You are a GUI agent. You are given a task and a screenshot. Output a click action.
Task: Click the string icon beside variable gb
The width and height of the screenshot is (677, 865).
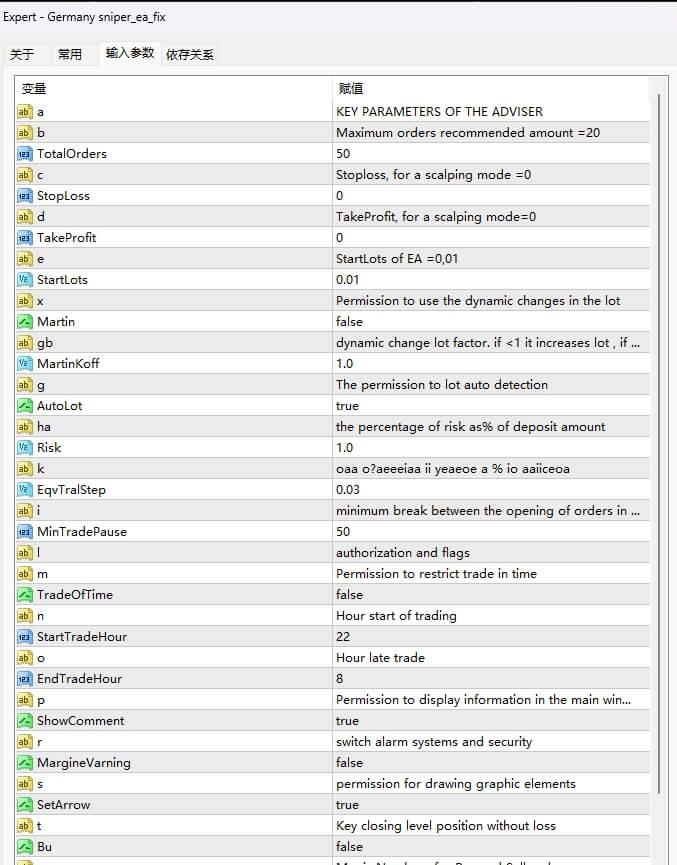(25, 343)
